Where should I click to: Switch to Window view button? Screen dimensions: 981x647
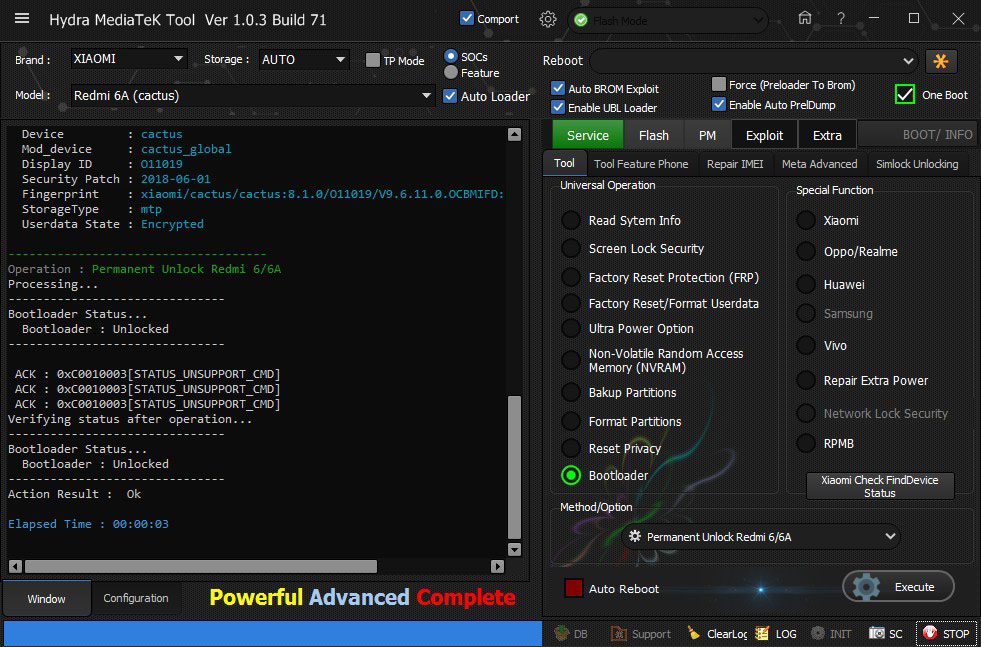point(46,599)
